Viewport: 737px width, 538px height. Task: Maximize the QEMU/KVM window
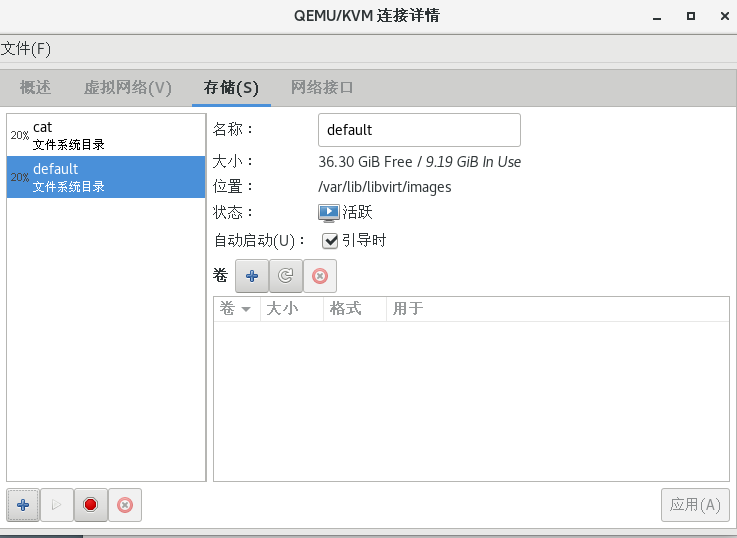[x=691, y=16]
